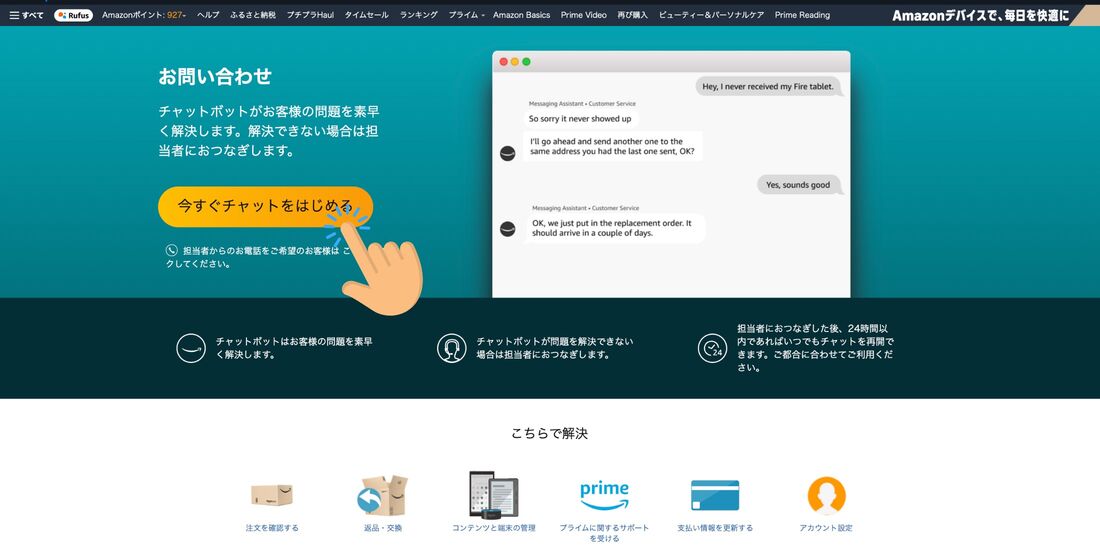Click the こちらで解決 heading text
1100x550 pixels.
tap(550, 434)
